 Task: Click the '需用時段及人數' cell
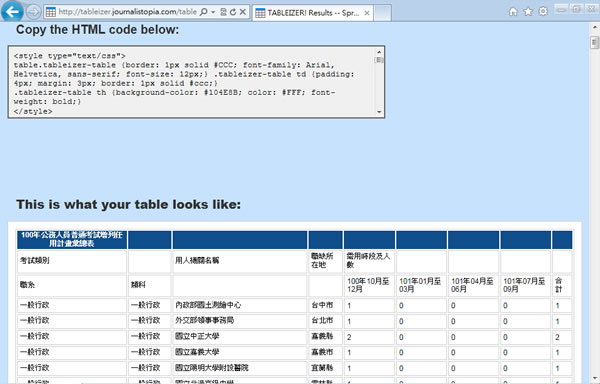(x=369, y=261)
